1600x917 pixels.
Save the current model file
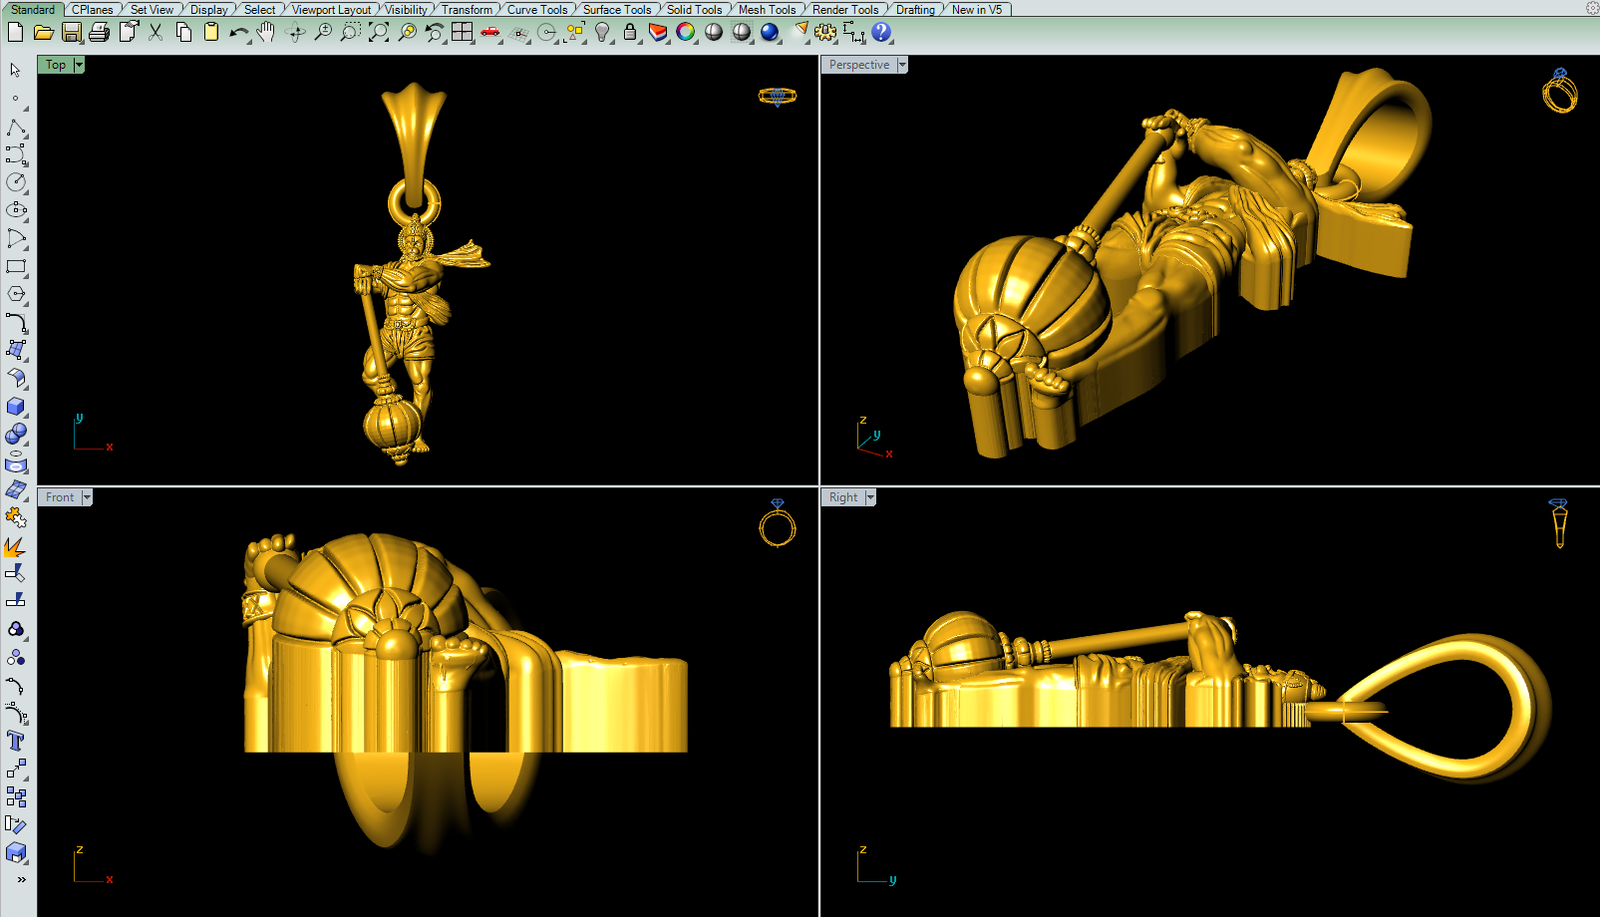pyautogui.click(x=71, y=32)
